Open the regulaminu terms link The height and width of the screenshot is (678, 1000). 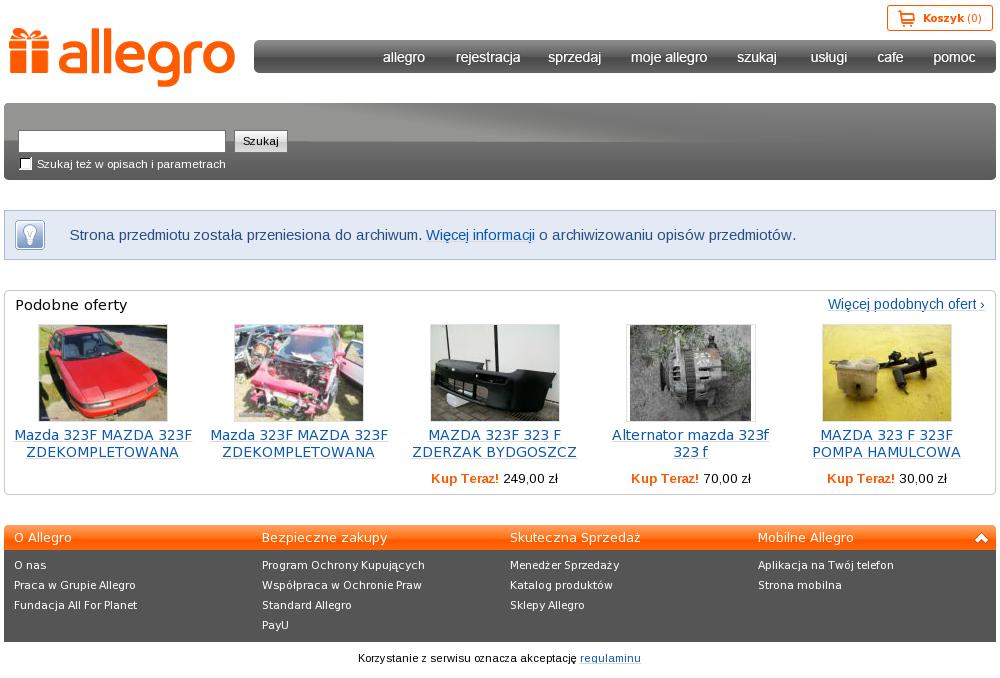(x=610, y=658)
